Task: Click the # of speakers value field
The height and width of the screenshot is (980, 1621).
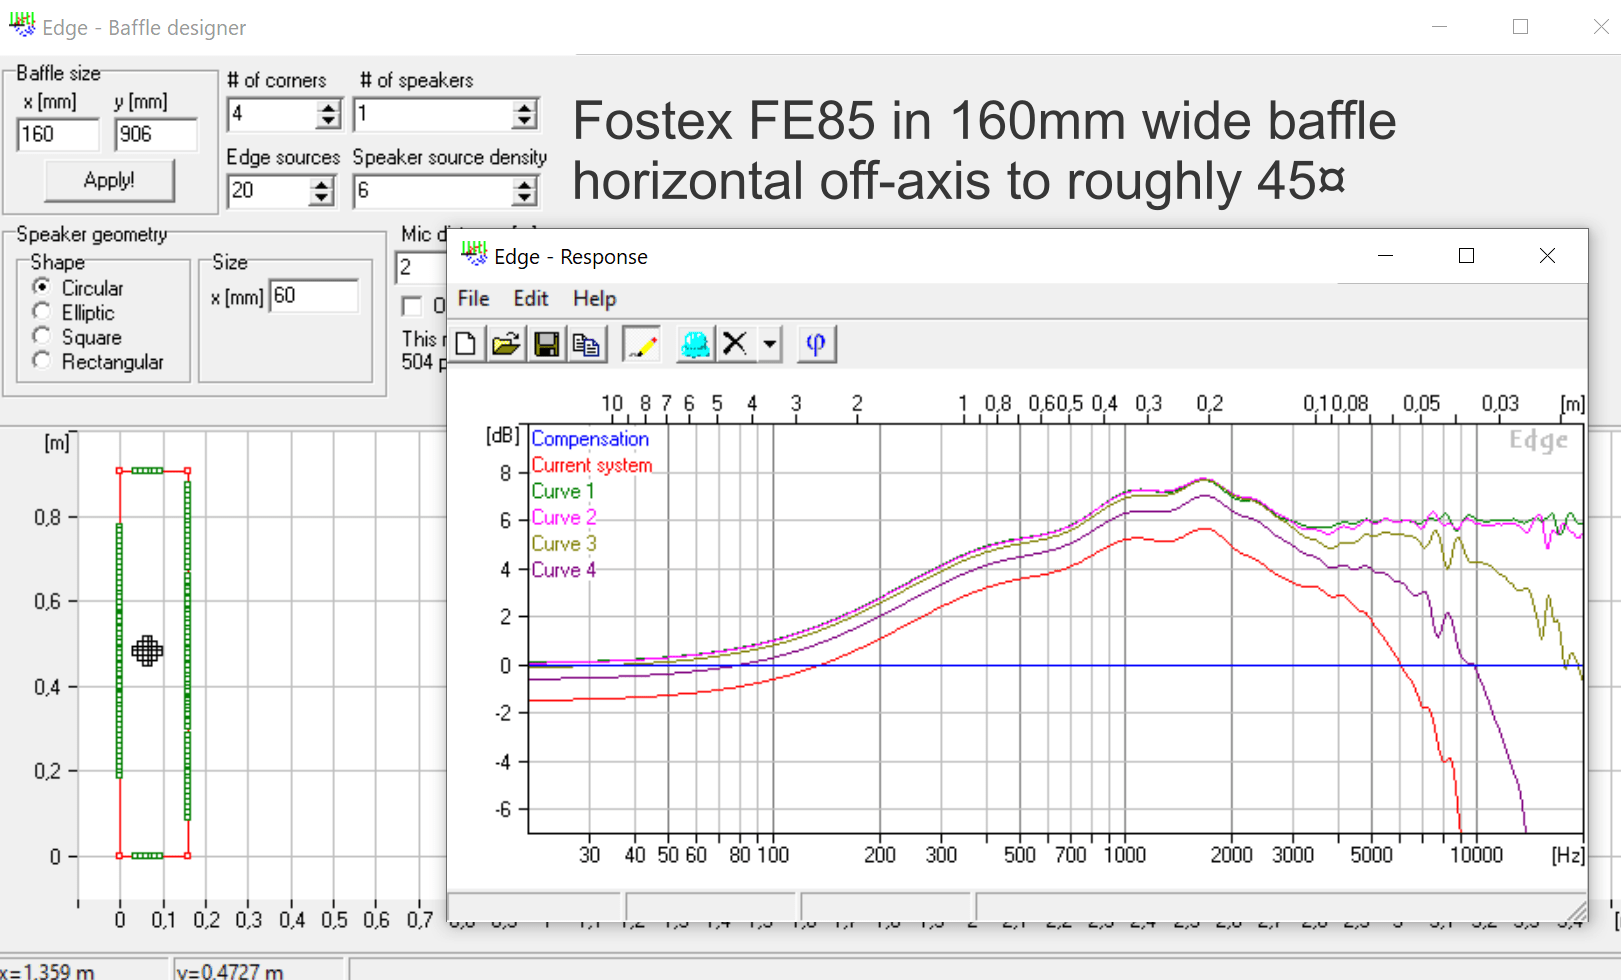Action: coord(432,114)
